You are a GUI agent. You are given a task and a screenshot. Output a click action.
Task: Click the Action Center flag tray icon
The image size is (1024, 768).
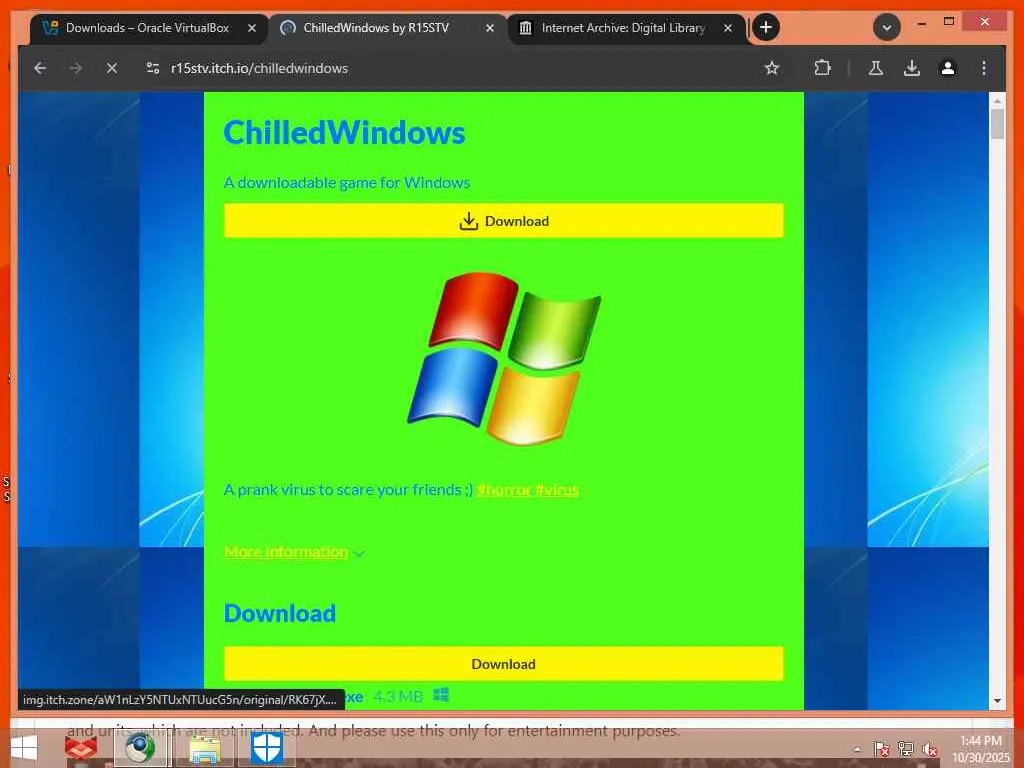coord(881,749)
